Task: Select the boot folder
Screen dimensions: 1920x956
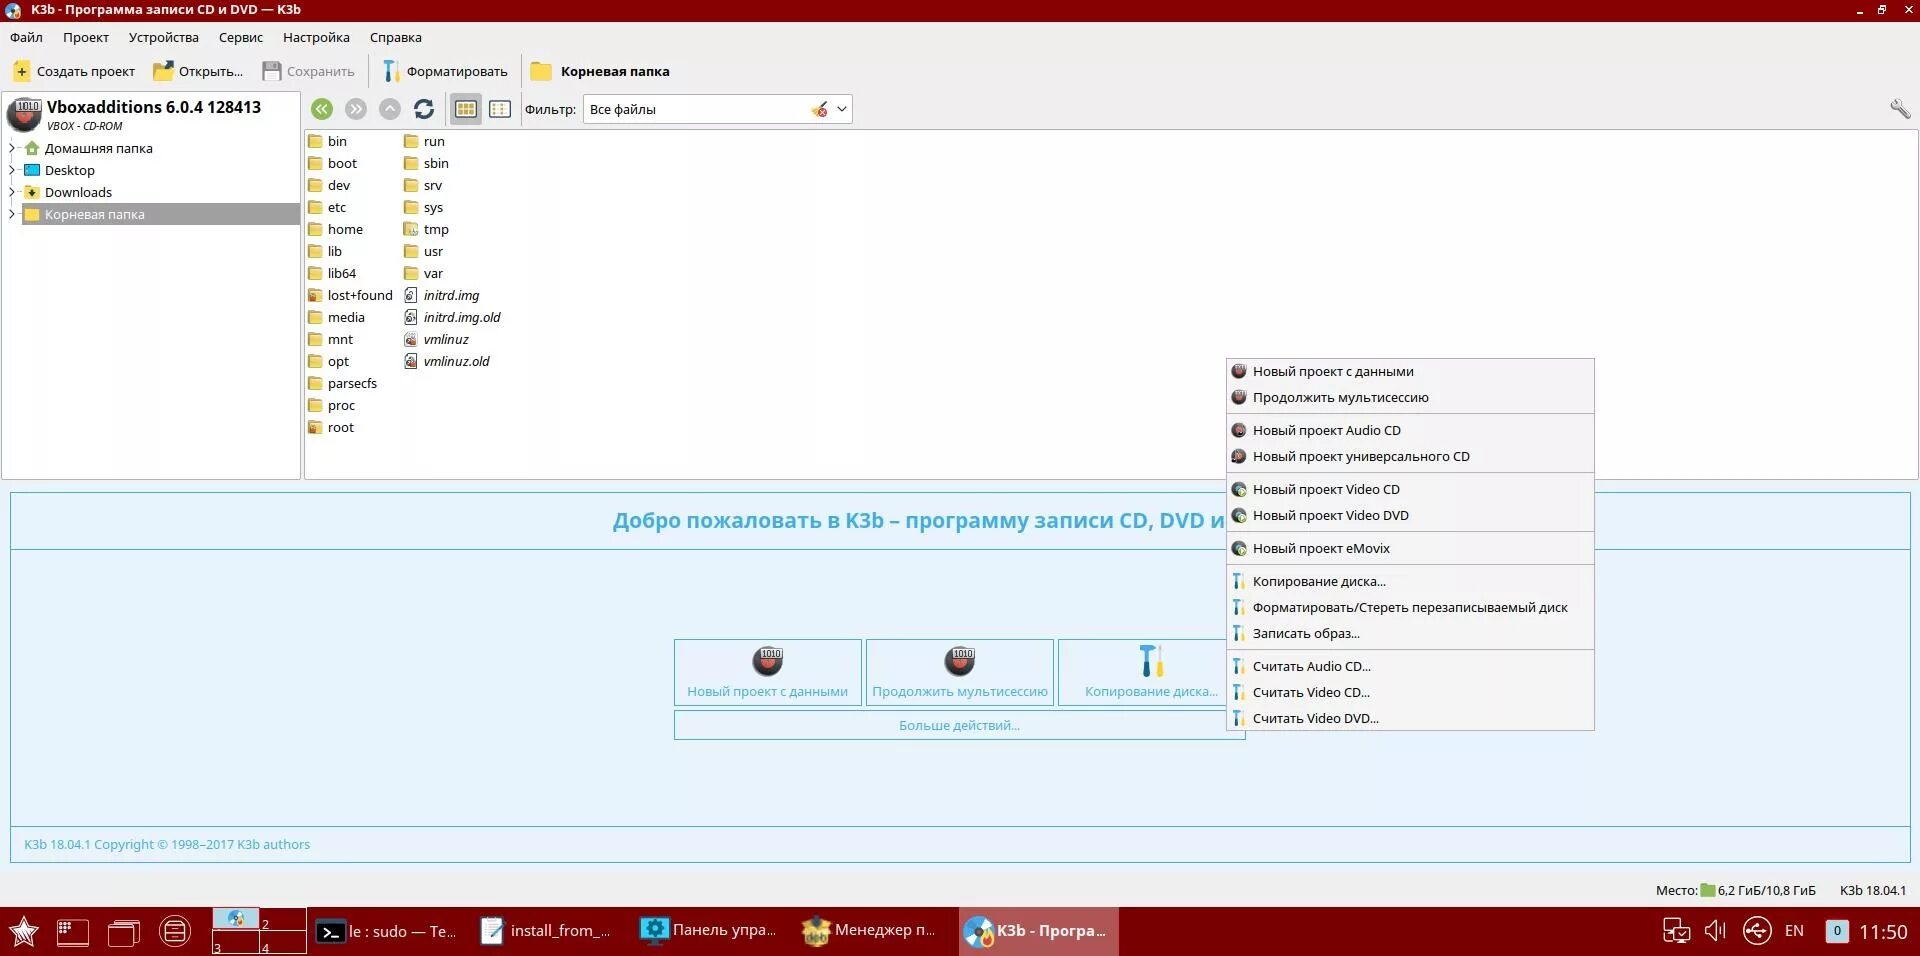Action: tap(333, 163)
